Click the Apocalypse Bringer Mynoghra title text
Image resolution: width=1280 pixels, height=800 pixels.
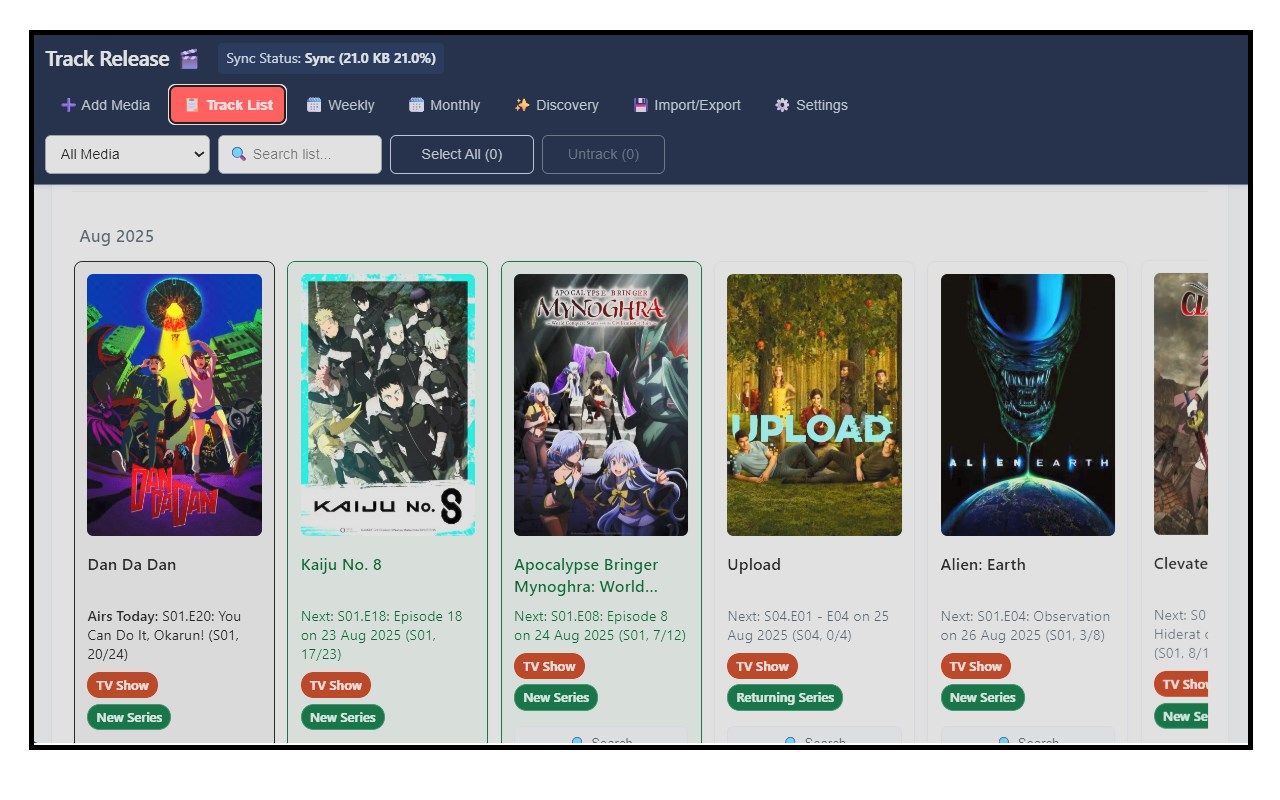[x=587, y=575]
